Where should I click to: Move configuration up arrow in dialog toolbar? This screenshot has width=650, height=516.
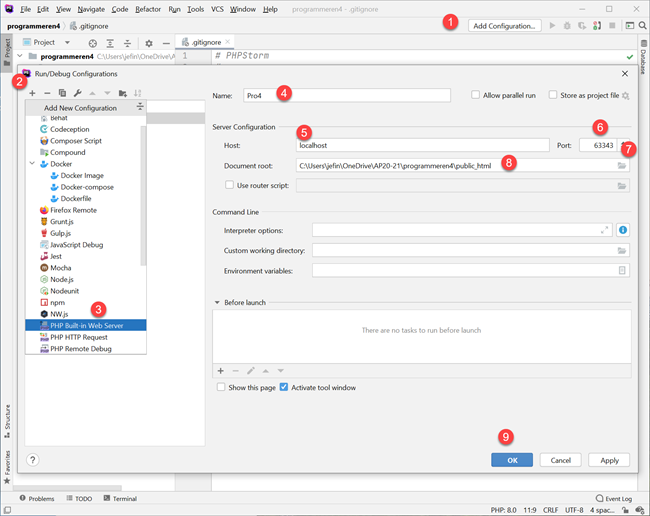click(x=92, y=93)
